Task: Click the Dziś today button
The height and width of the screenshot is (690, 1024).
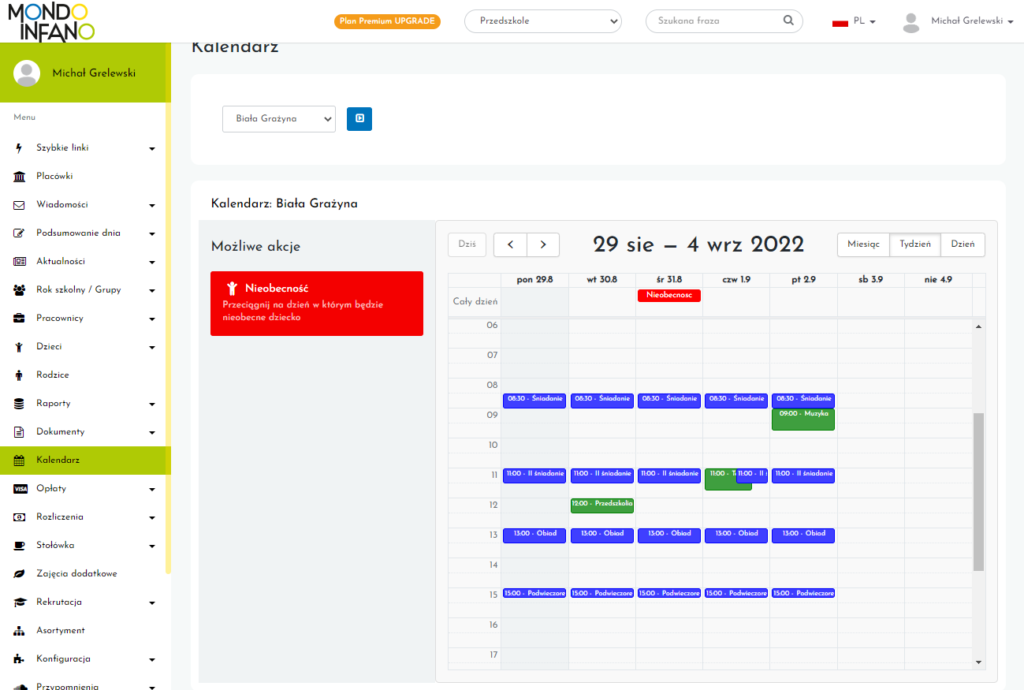Action: [467, 244]
